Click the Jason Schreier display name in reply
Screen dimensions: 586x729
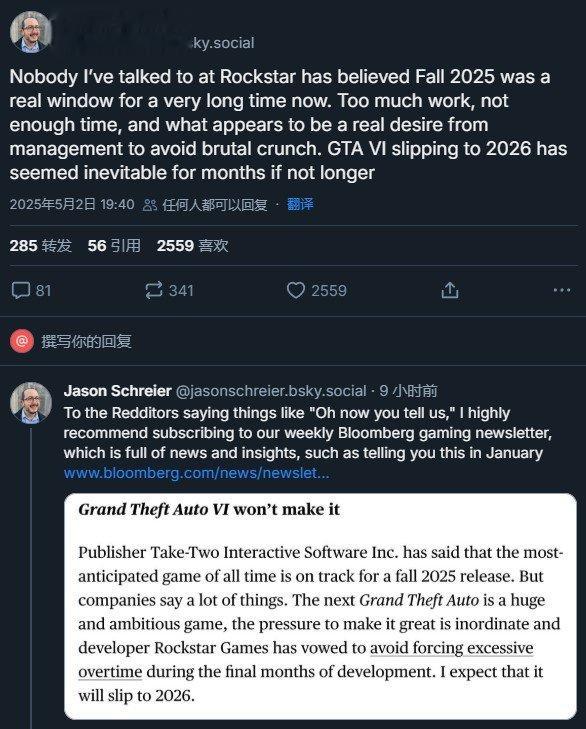pos(118,391)
